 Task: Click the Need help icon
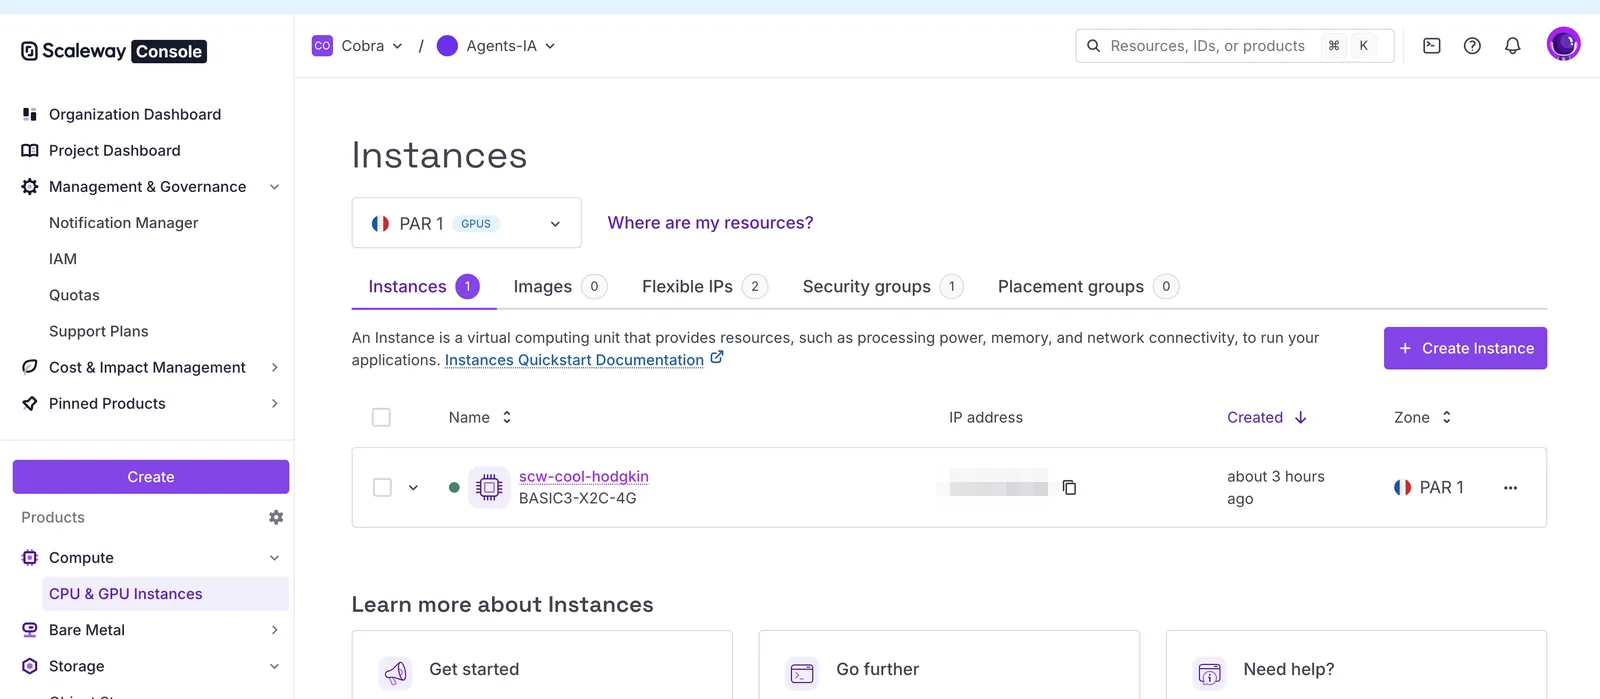[1209, 673]
